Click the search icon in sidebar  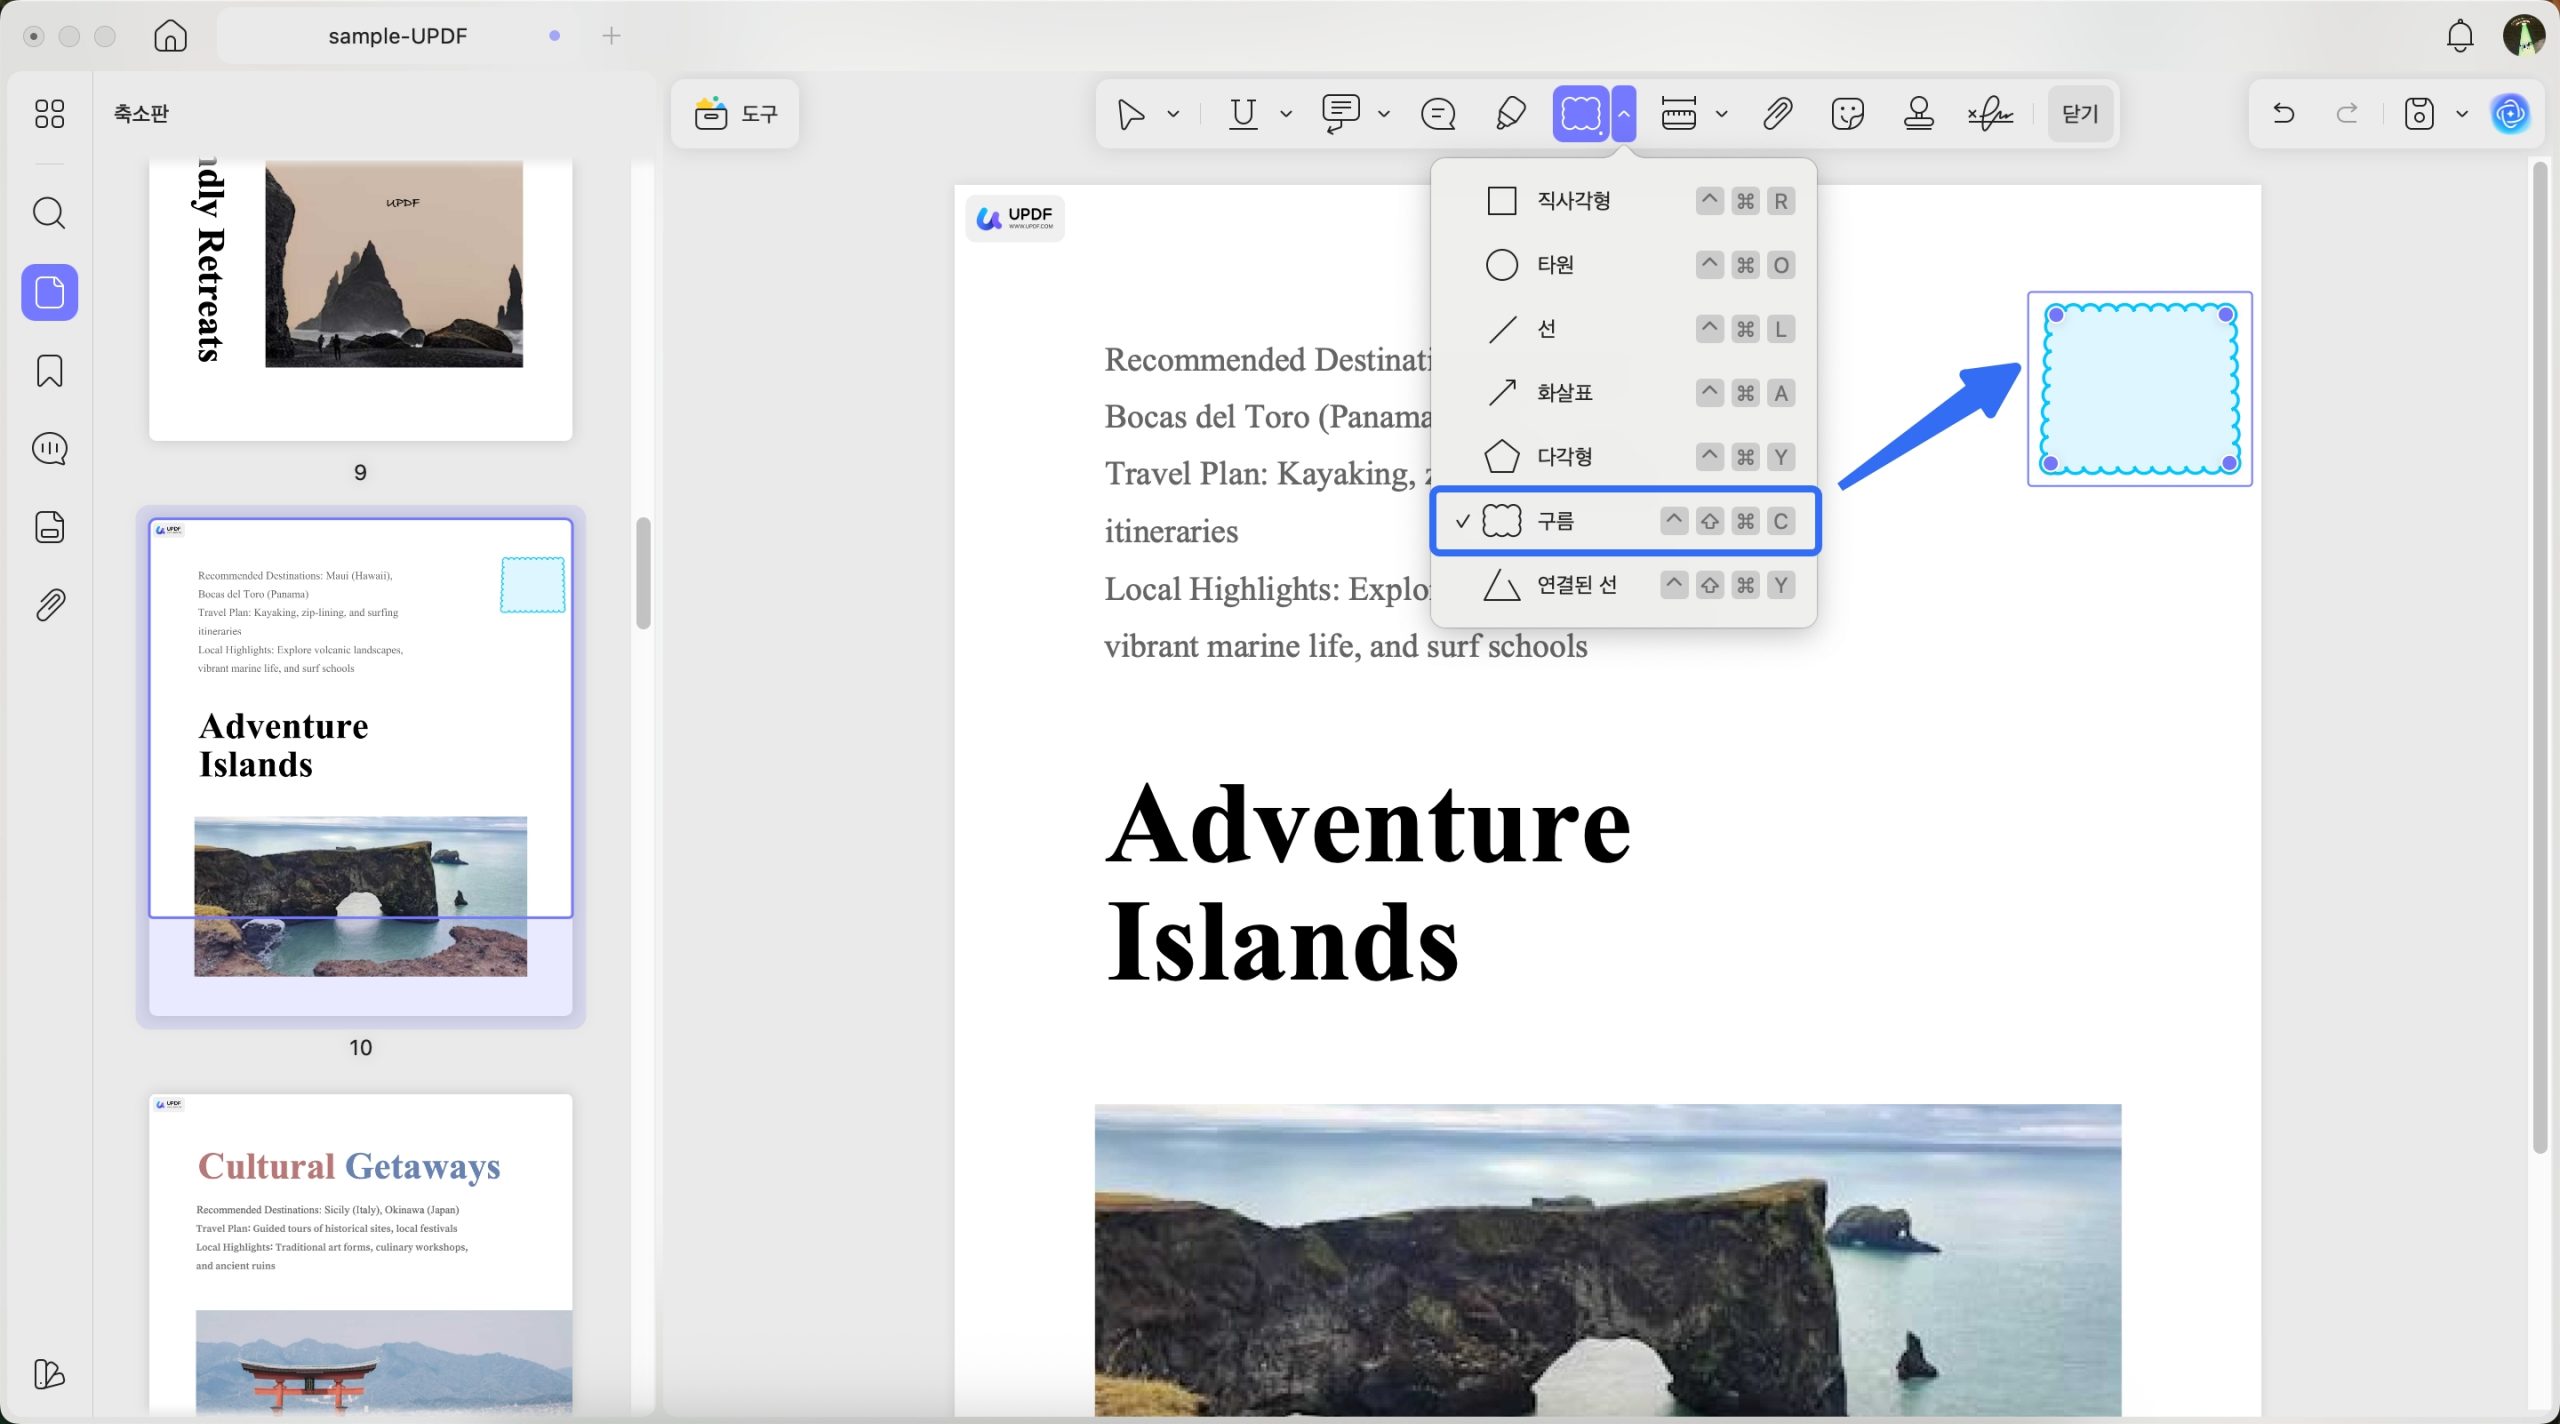click(x=49, y=213)
